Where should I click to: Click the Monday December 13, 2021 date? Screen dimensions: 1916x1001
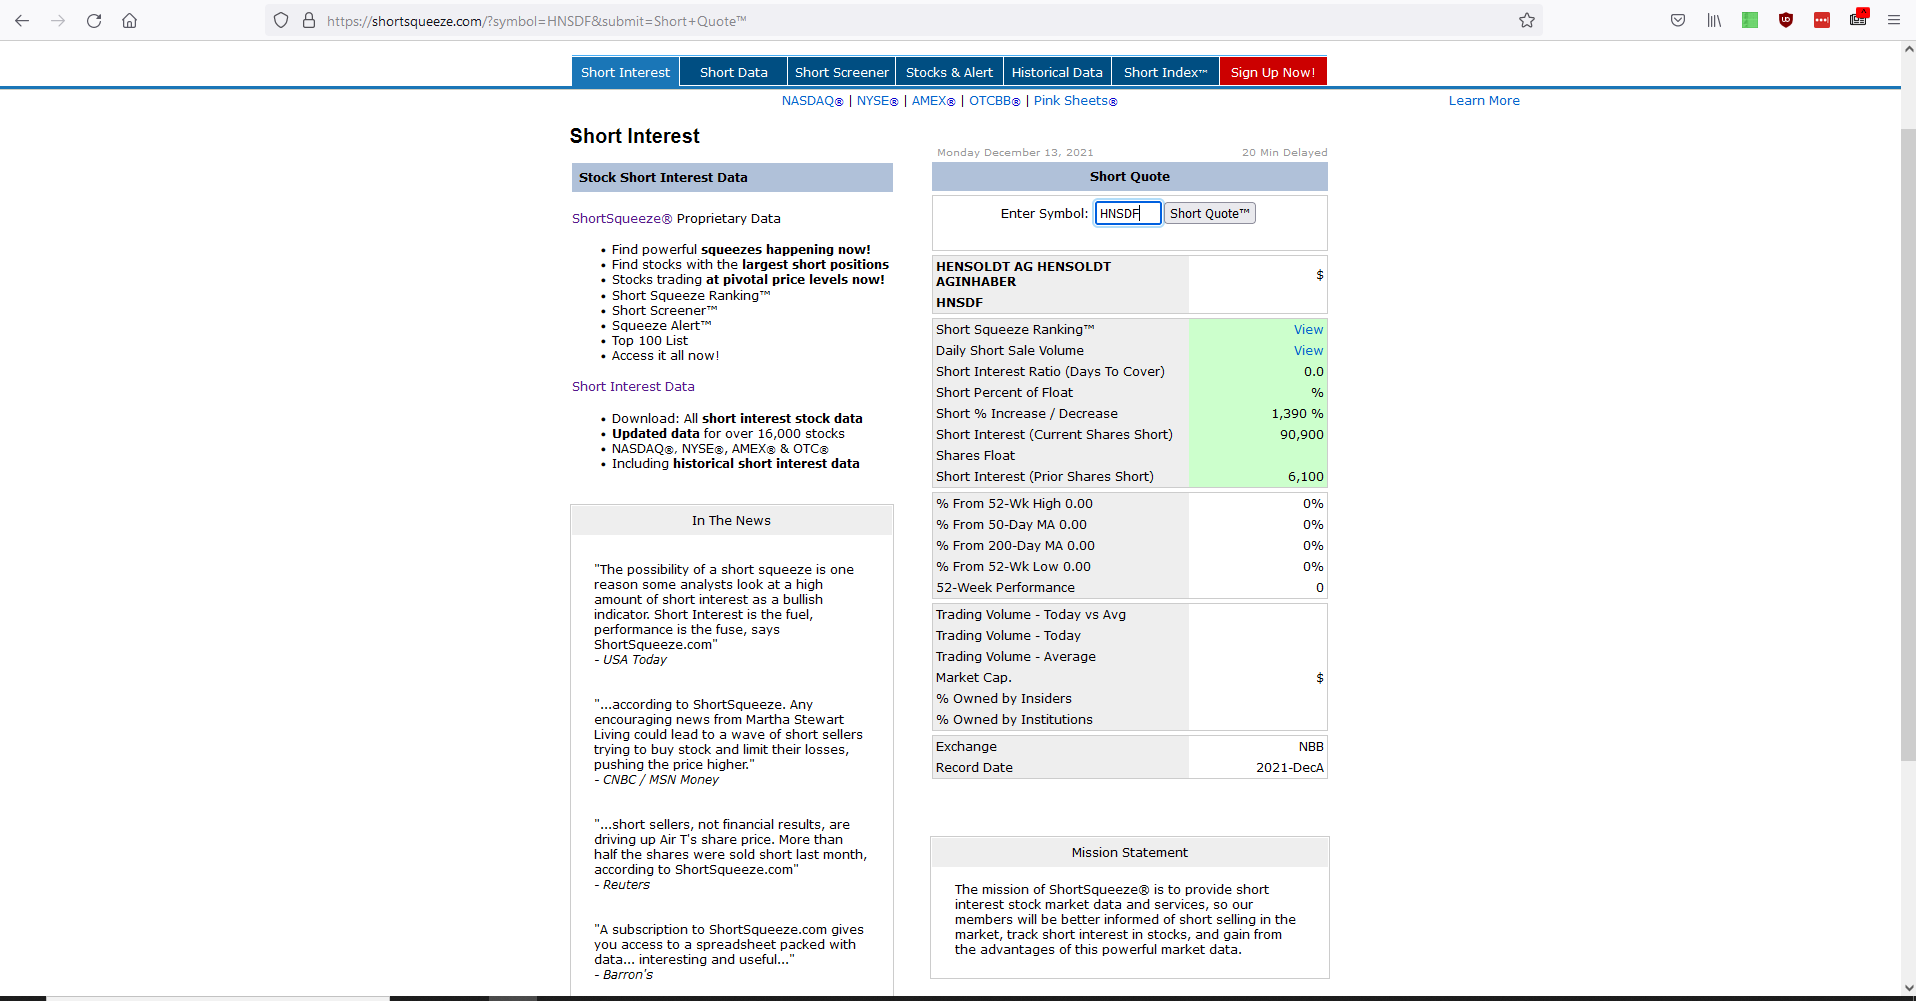1015,153
